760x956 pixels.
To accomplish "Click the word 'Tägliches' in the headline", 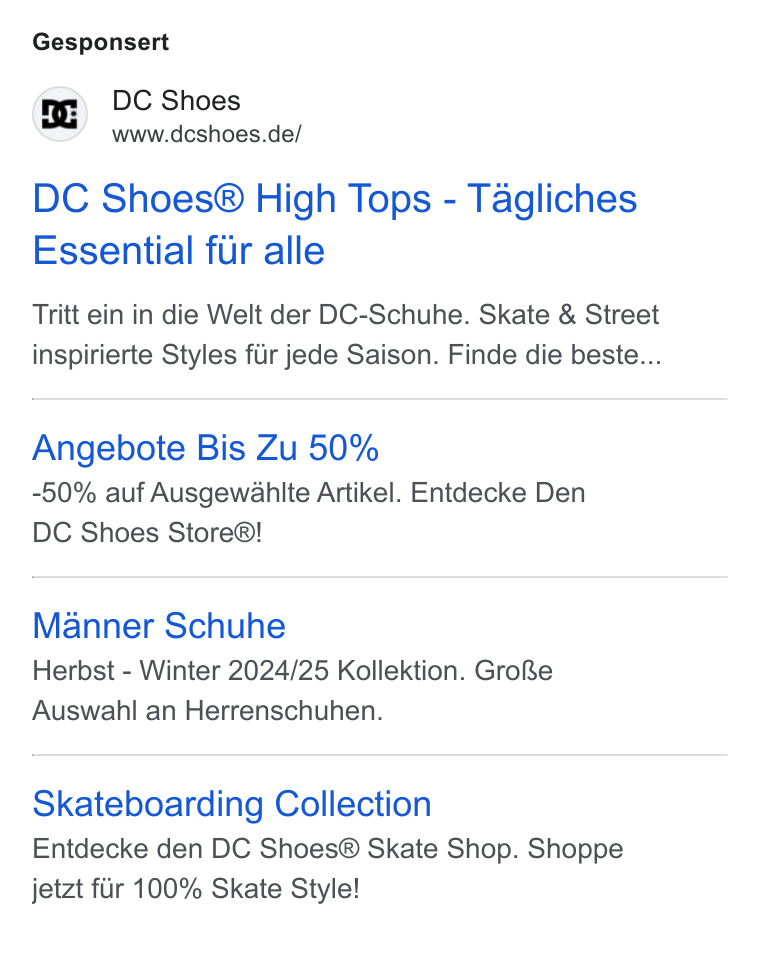I will pos(552,199).
